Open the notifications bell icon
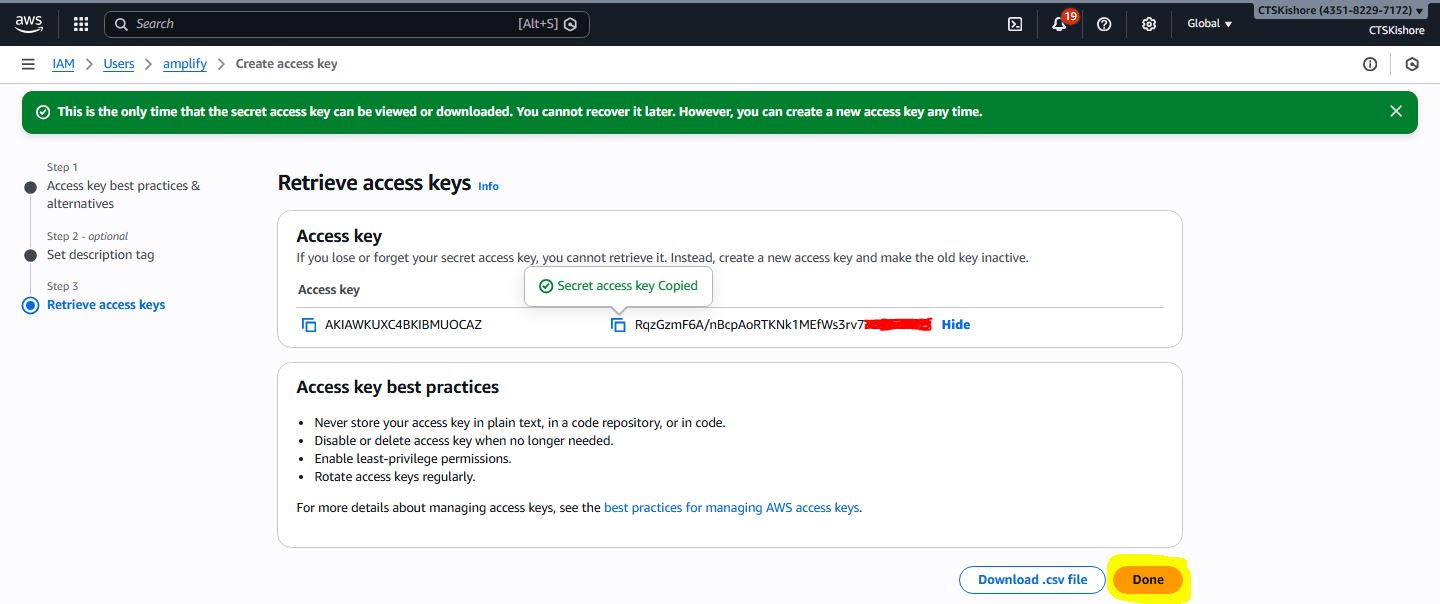The image size is (1440, 604). tap(1059, 25)
